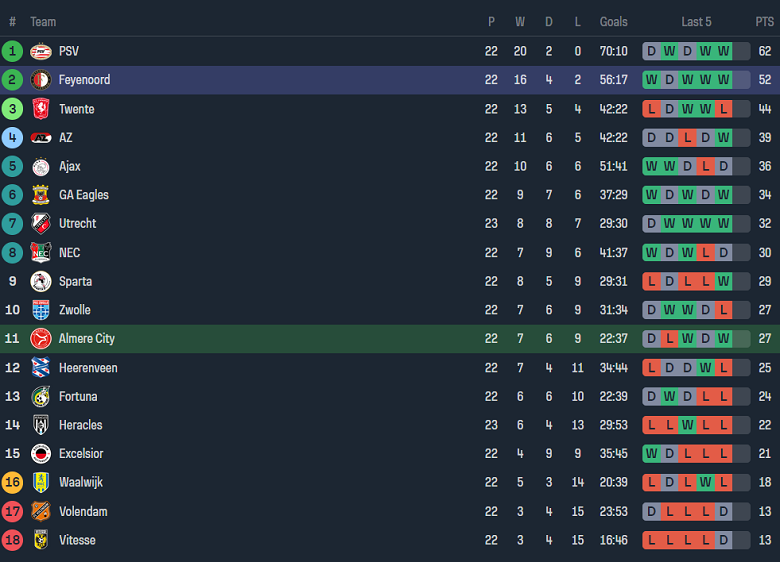Select the NEC team name
Viewport: 780px width, 562px height.
coord(69,253)
